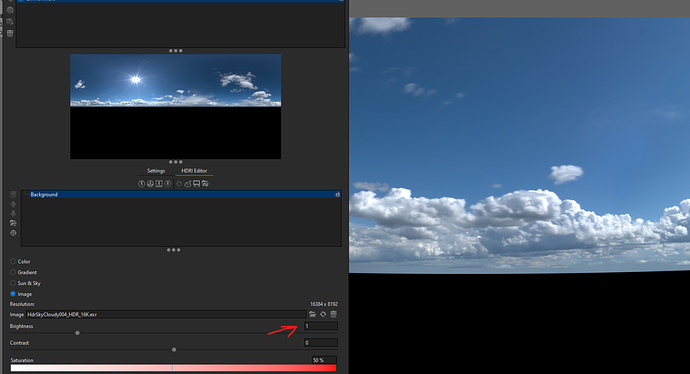Click the Brightness slider handle
The width and height of the screenshot is (690, 374).
tap(77, 333)
